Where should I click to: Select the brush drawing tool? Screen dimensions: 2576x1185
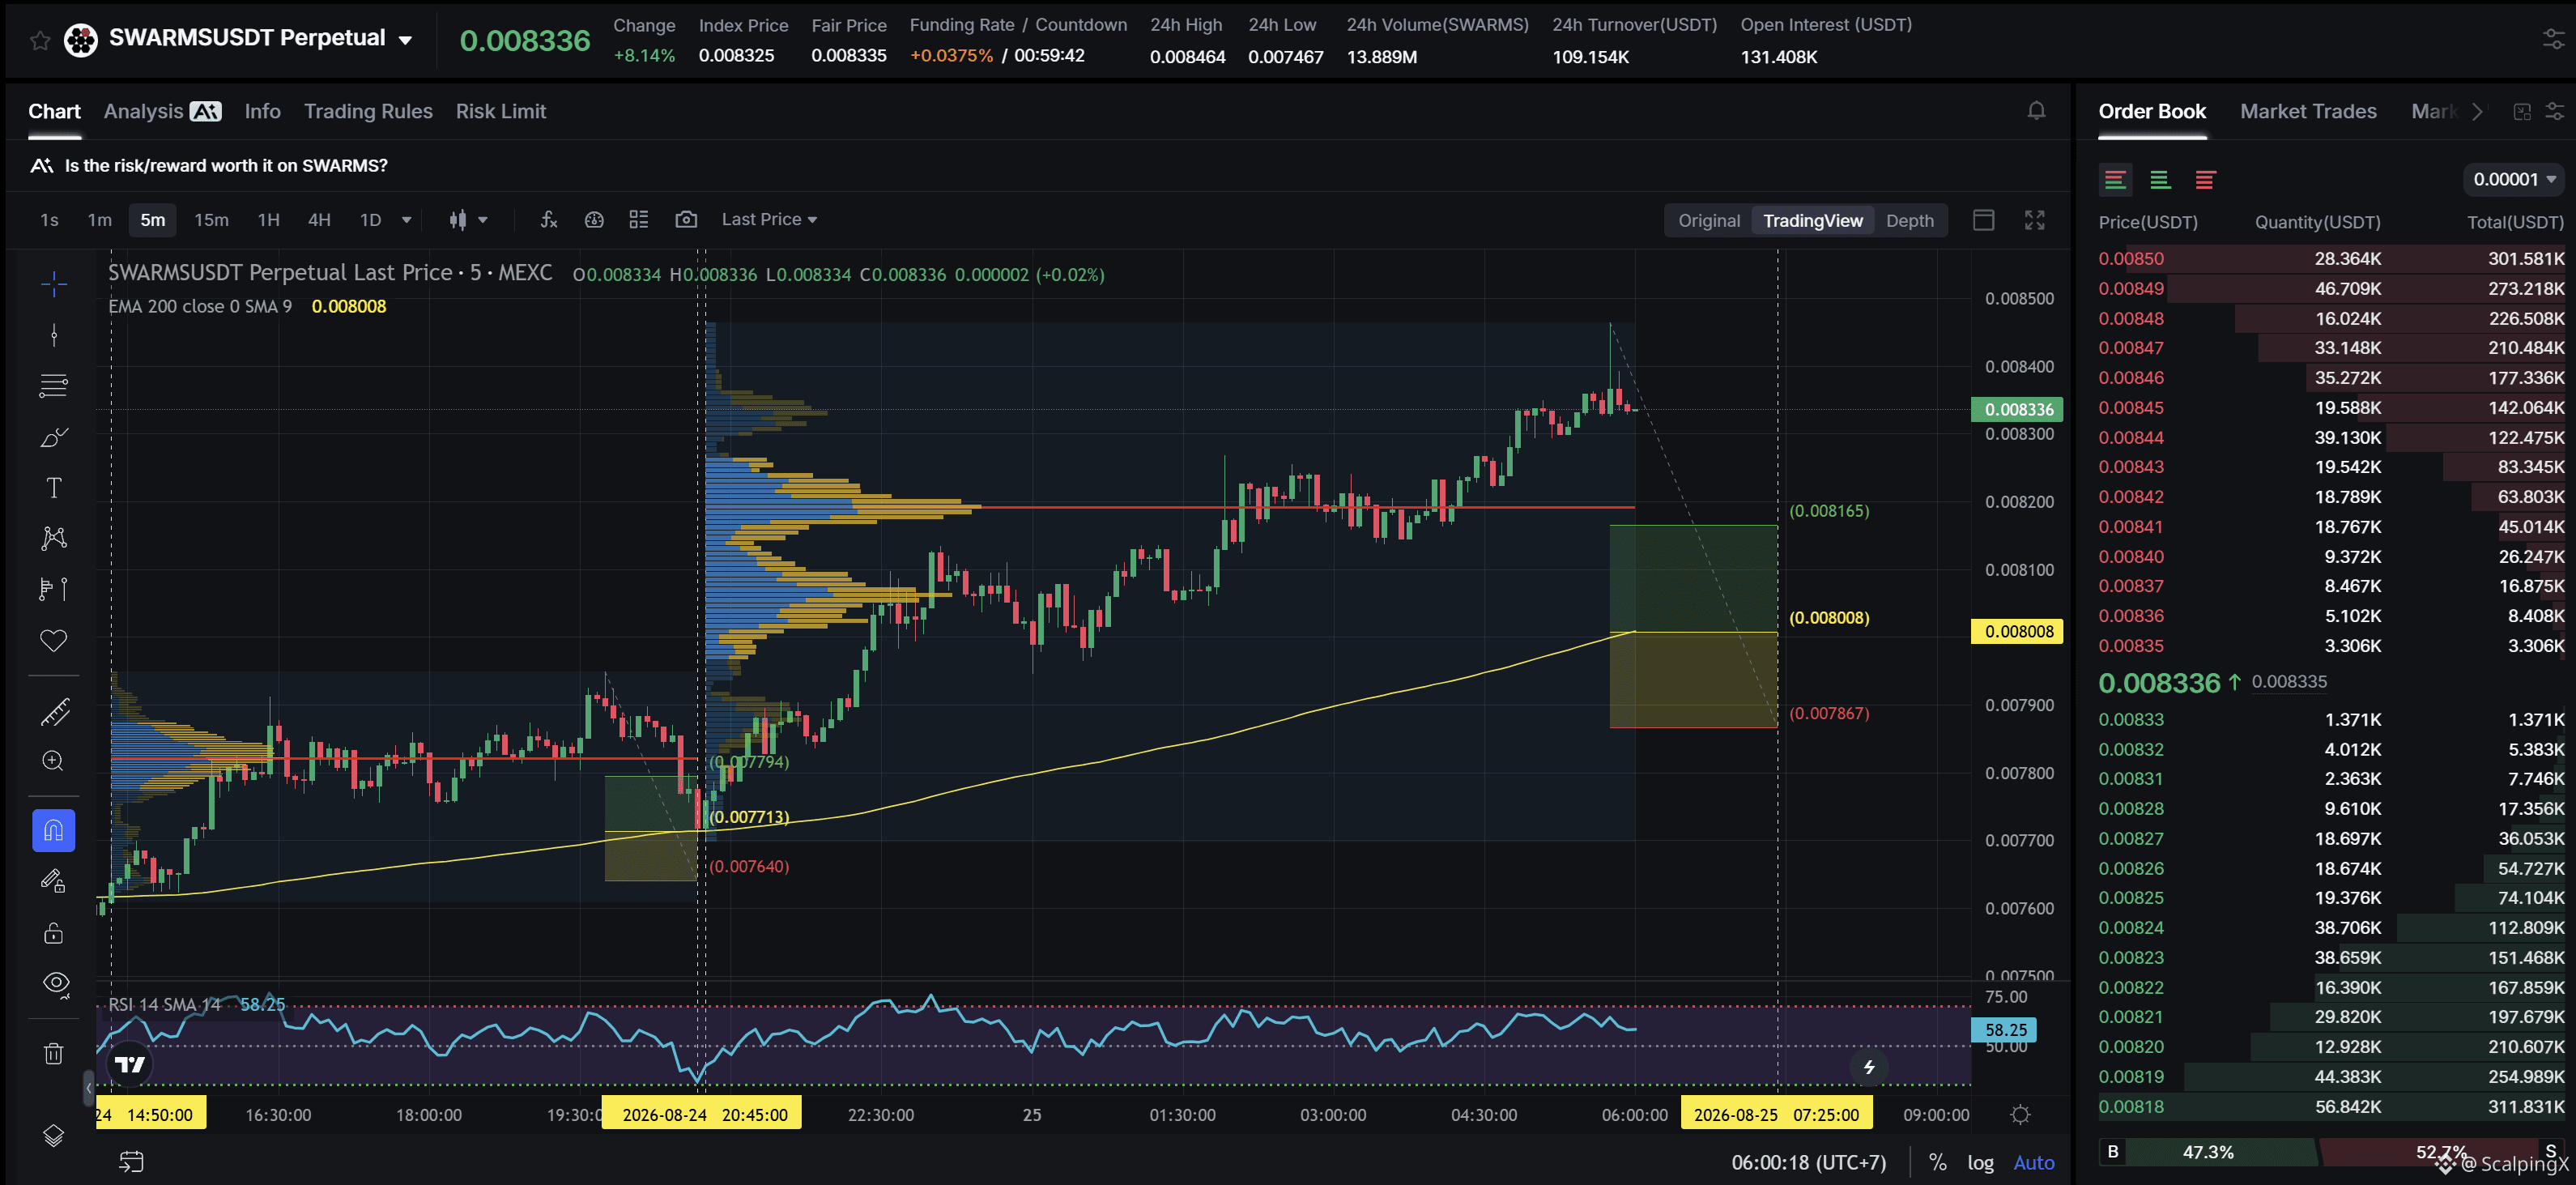click(x=54, y=437)
